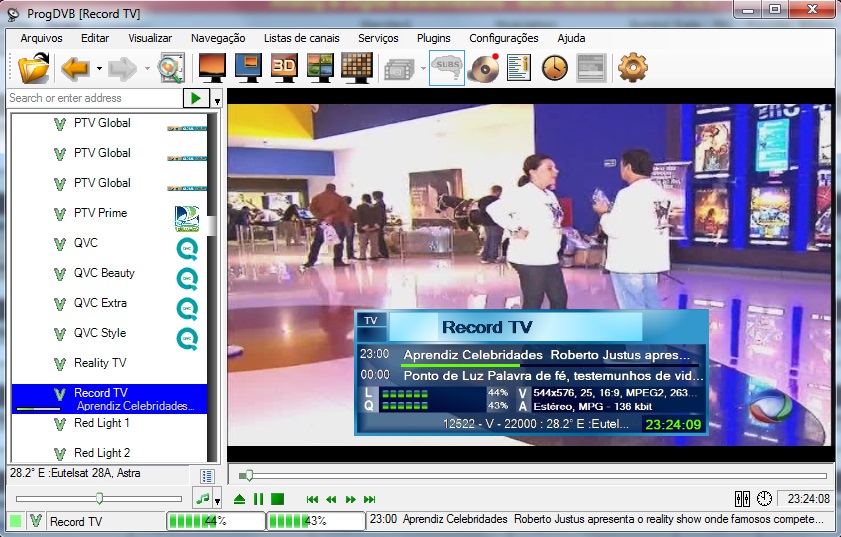Viewport: 841px width, 537px height.
Task: Click the eject button
Action: [240, 499]
